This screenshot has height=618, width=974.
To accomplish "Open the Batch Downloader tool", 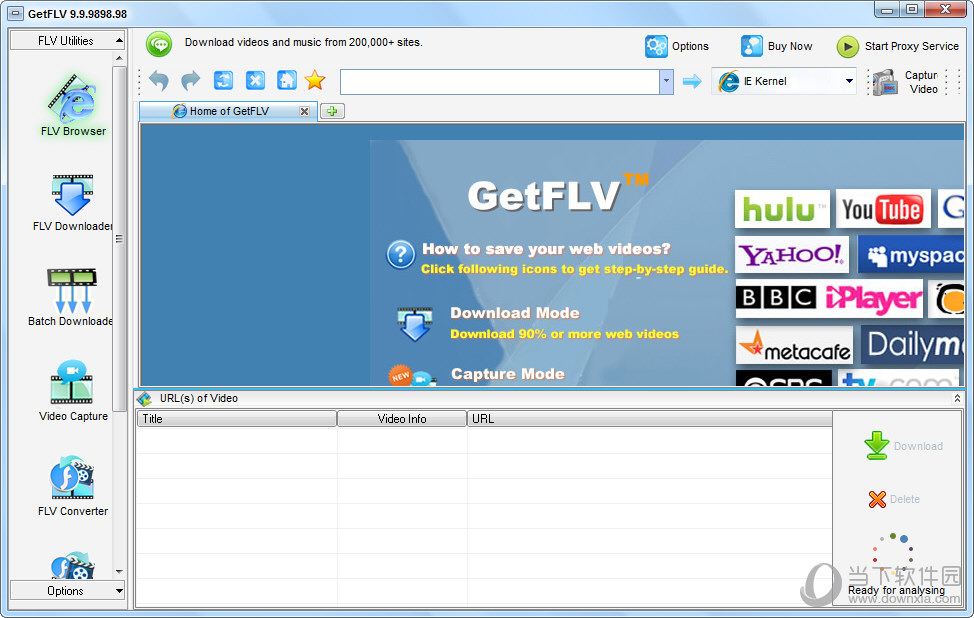I will pyautogui.click(x=71, y=297).
